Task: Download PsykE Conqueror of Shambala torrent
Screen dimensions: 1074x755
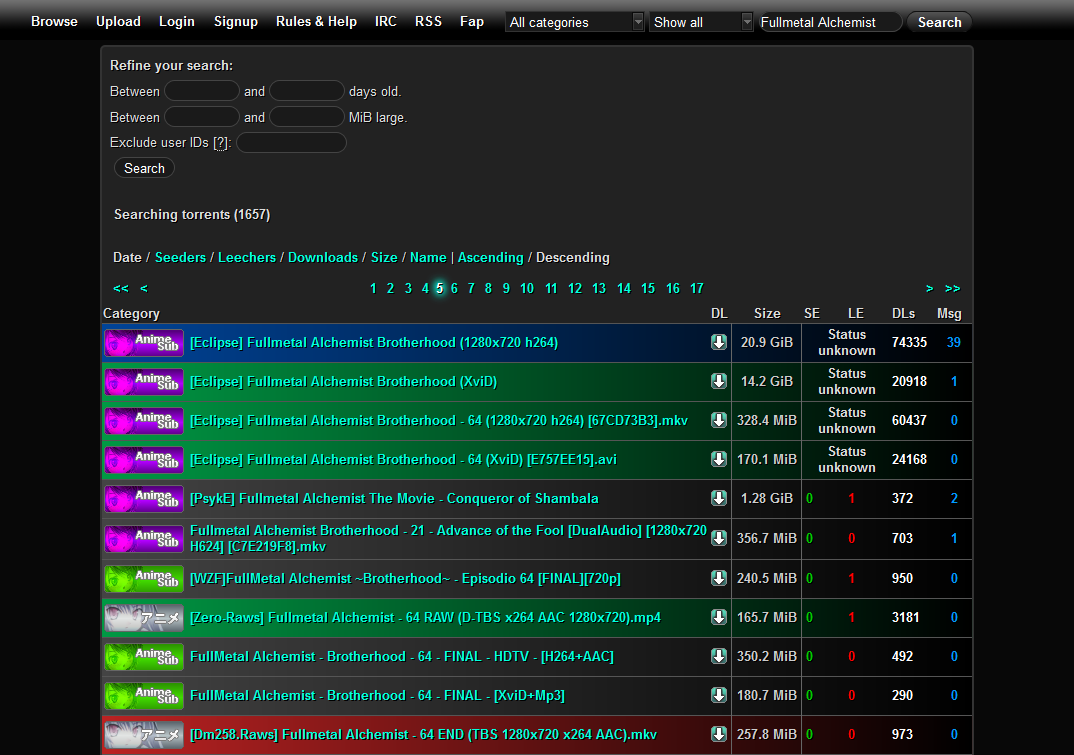Action: 719,498
